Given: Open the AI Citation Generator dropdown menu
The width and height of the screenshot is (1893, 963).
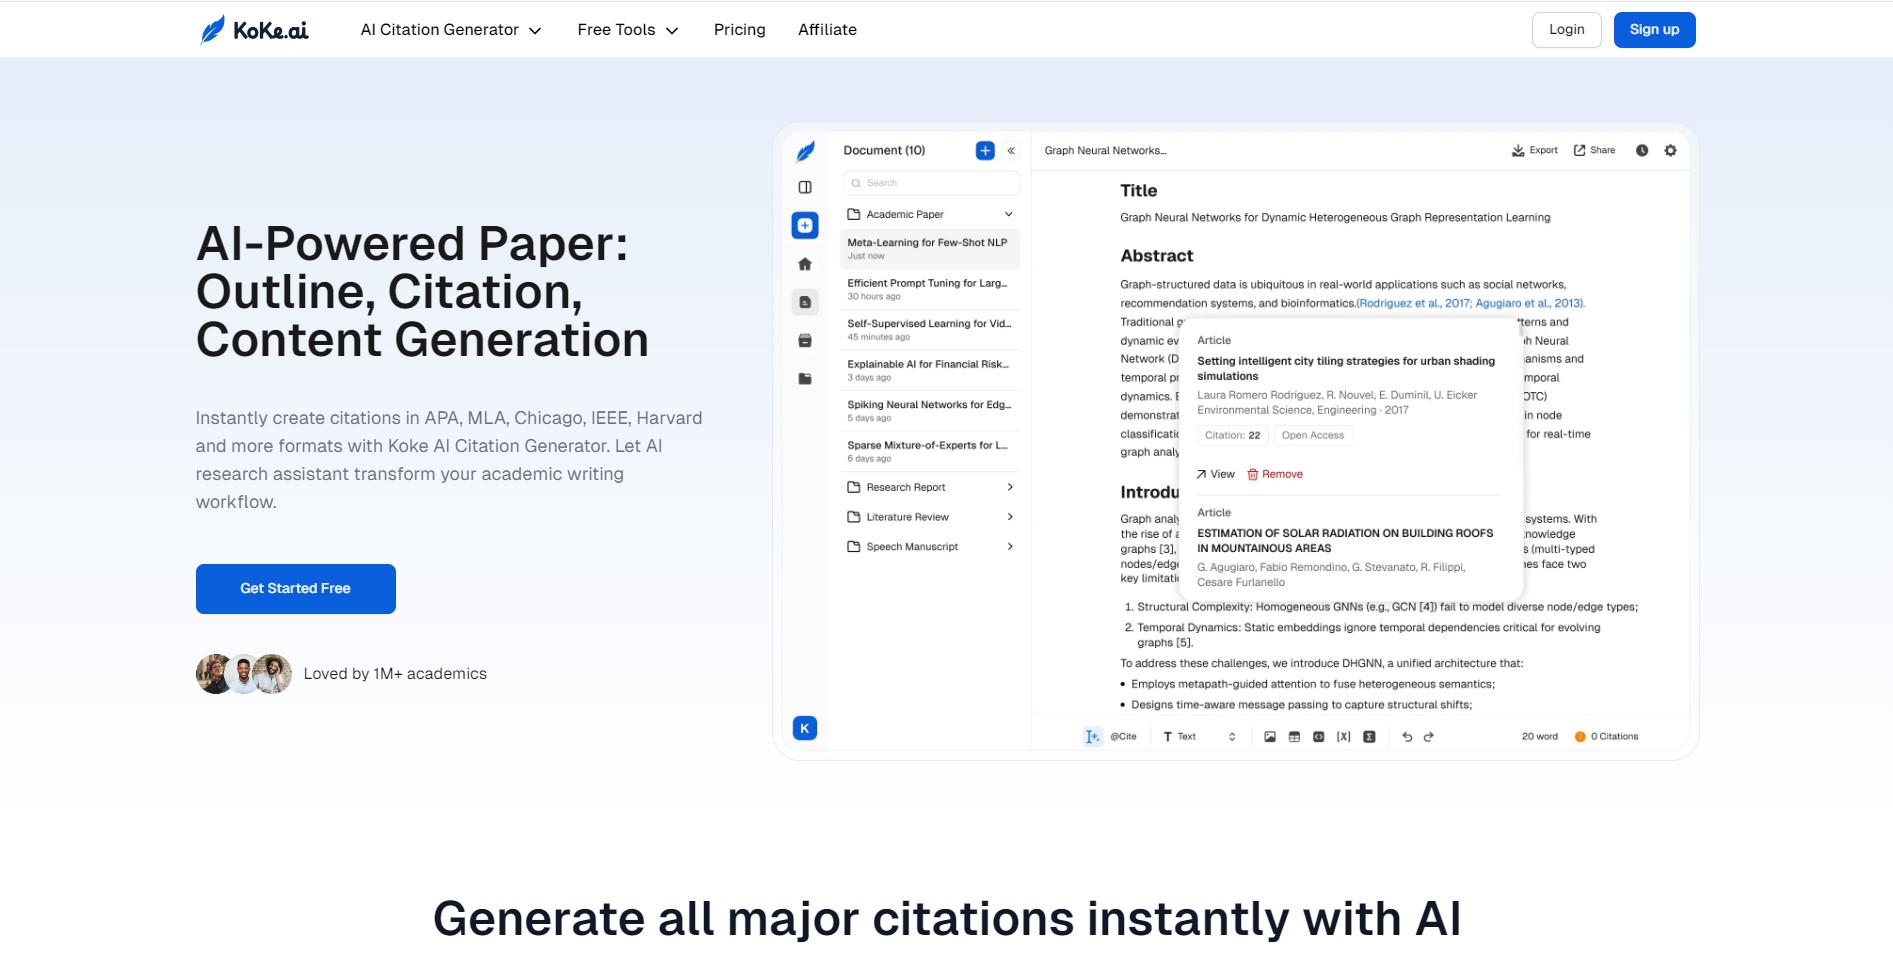Looking at the screenshot, I should pyautogui.click(x=450, y=30).
